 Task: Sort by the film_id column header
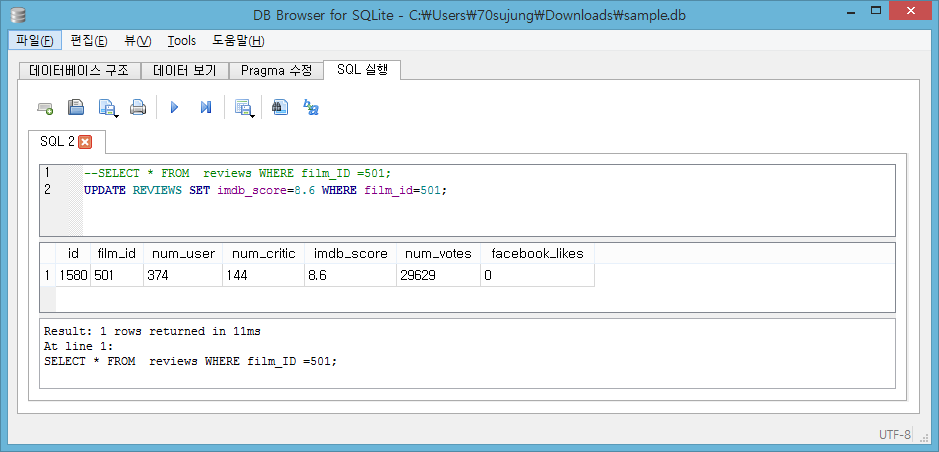(117, 254)
